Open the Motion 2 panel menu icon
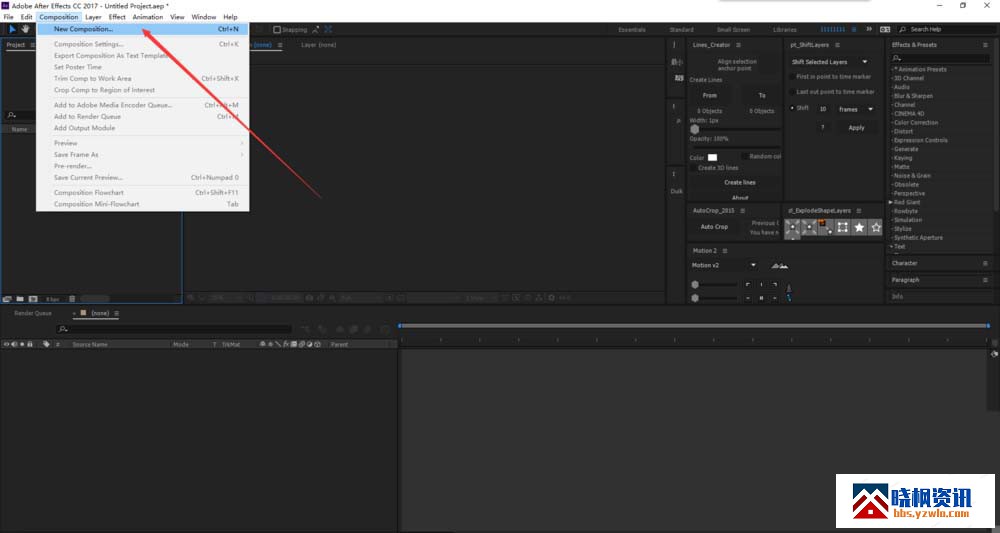The width and height of the screenshot is (1000, 533). click(x=724, y=251)
